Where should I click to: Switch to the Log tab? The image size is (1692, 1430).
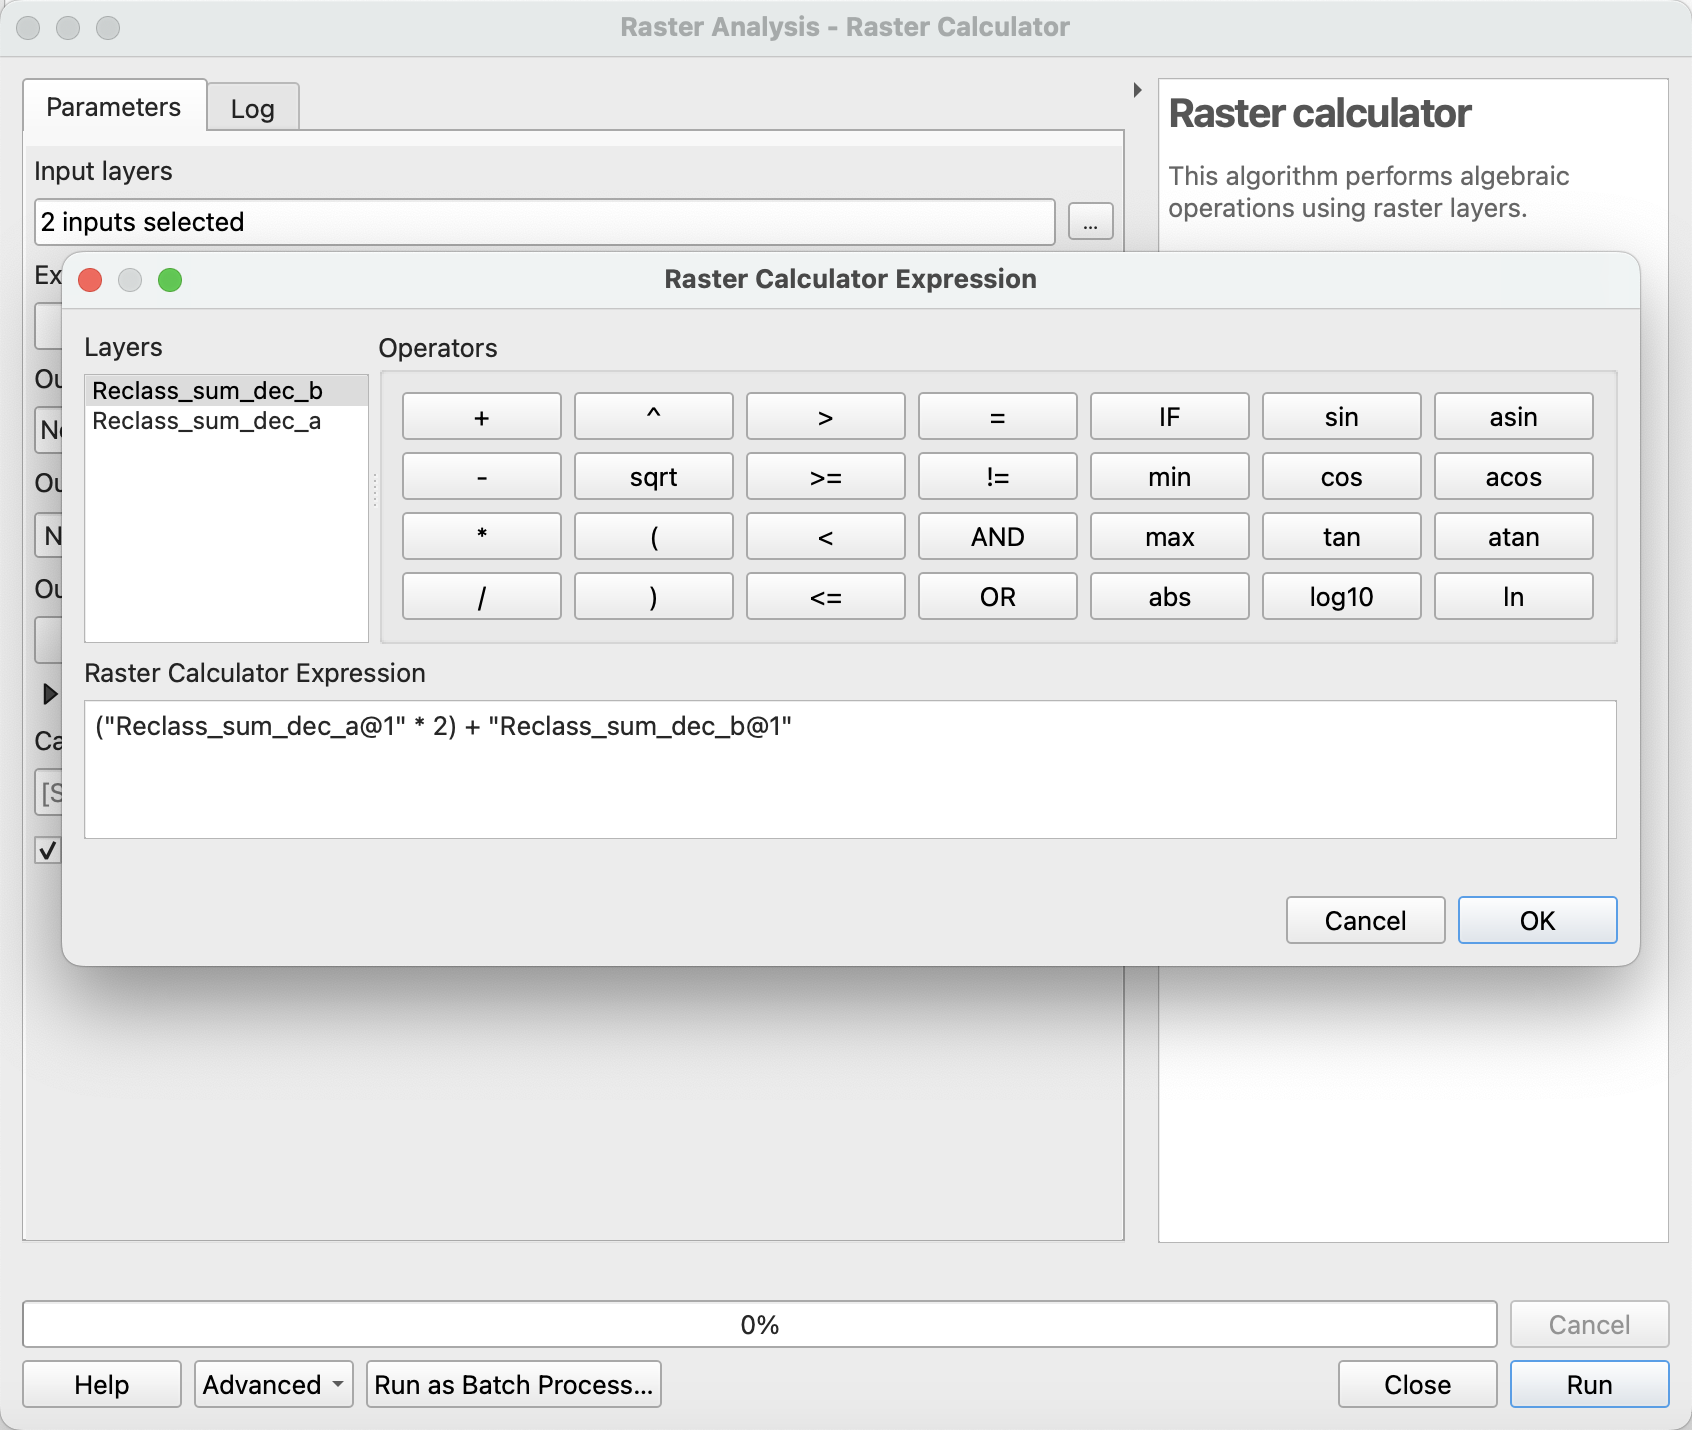point(252,108)
